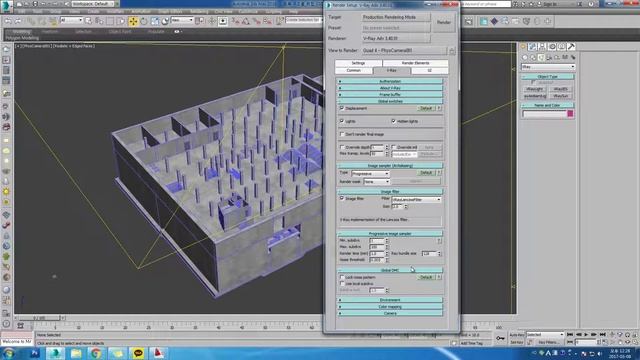
Task: Open KakaoTalk from taskbar
Action: point(138,353)
